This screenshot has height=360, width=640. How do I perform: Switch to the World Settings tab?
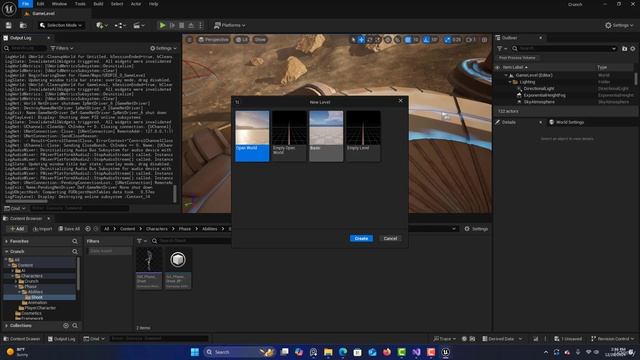(x=566, y=122)
